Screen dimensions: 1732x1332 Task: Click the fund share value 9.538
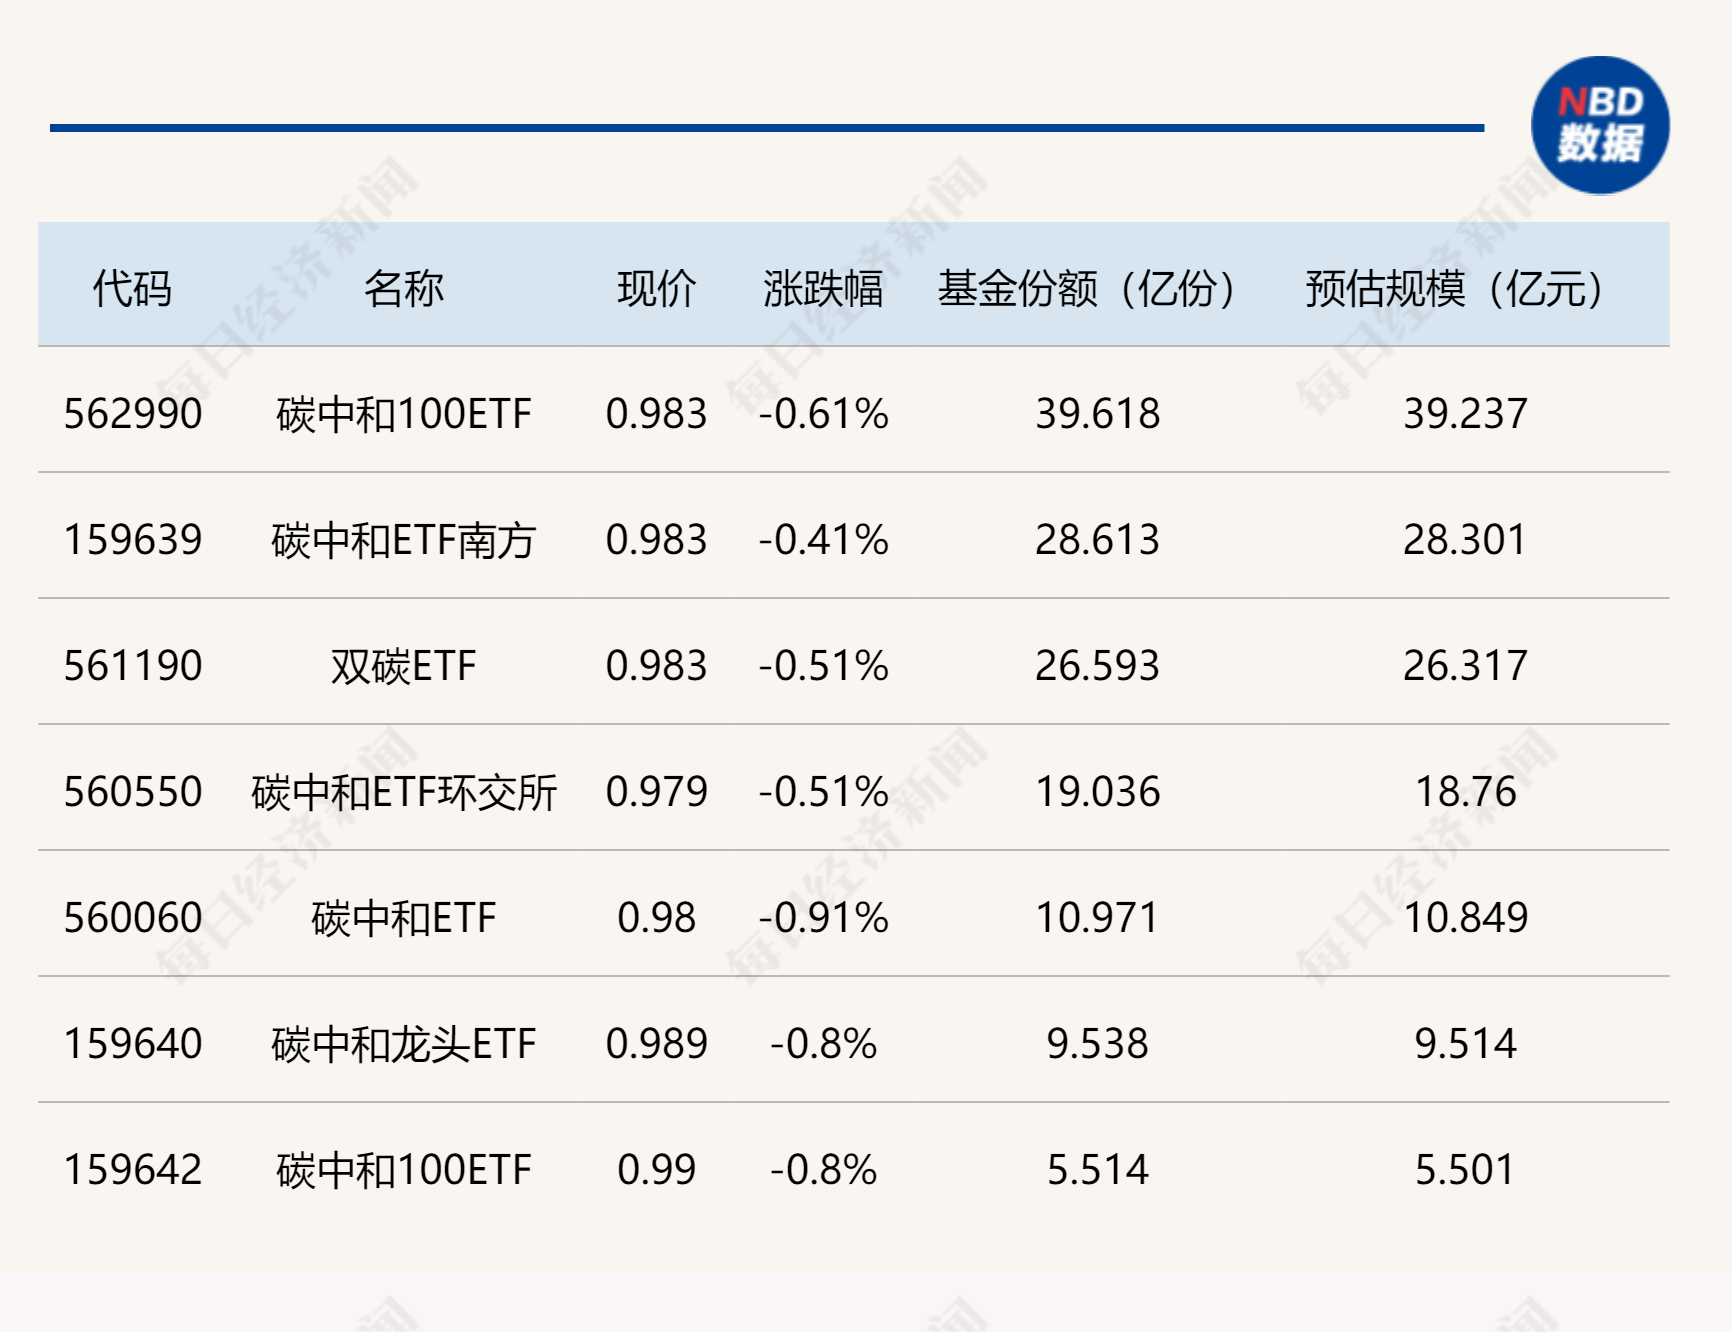pyautogui.click(x=1097, y=1044)
